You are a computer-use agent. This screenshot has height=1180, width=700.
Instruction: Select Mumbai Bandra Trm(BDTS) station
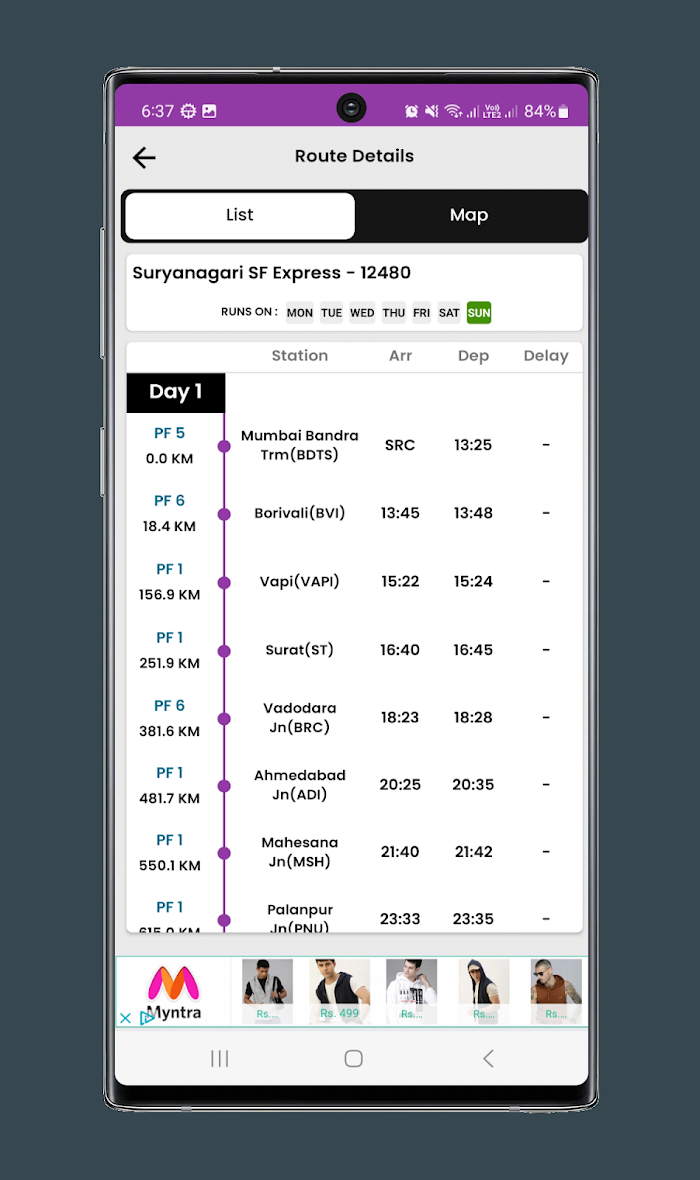coord(300,445)
